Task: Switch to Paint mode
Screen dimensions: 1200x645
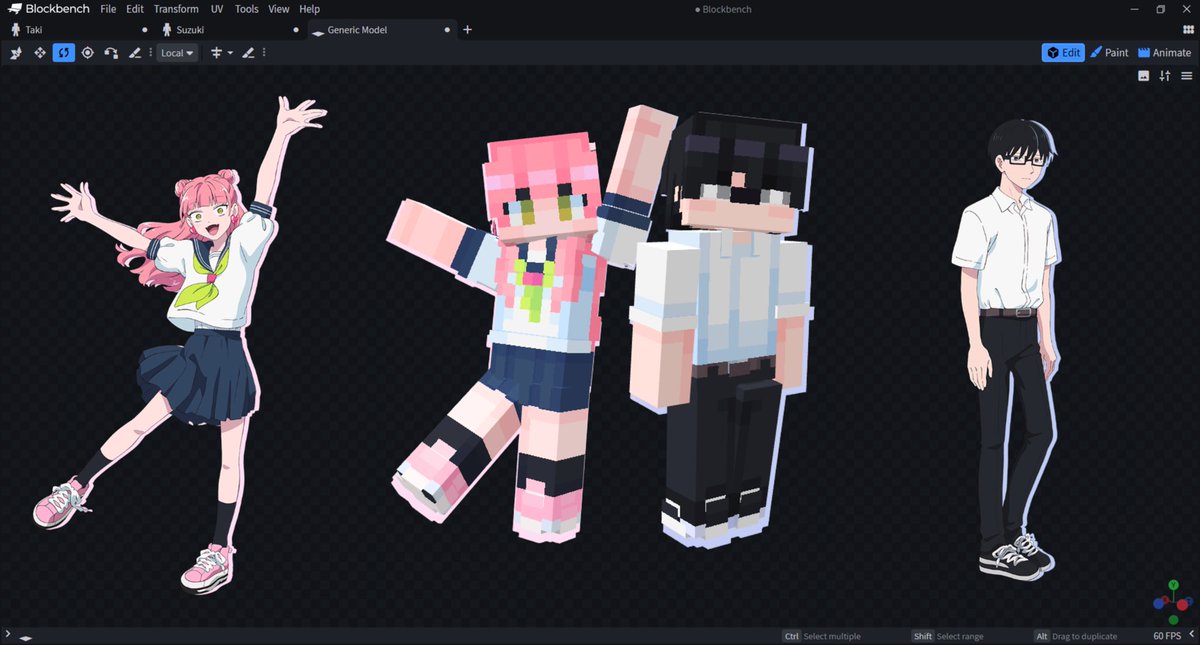Action: [1109, 53]
